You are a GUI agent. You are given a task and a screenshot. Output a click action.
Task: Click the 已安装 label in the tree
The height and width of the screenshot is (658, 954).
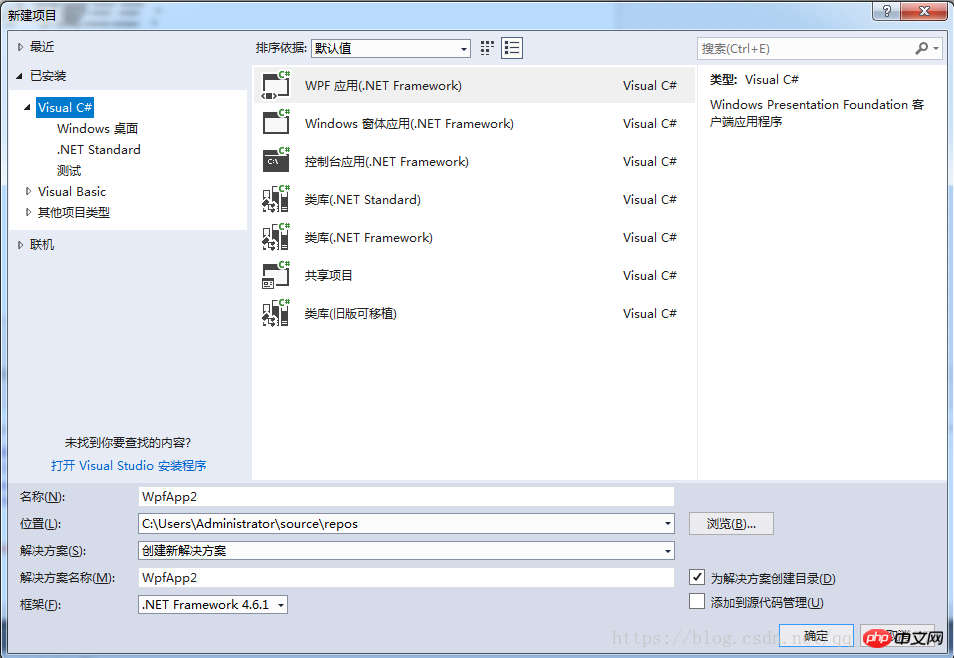coord(48,75)
